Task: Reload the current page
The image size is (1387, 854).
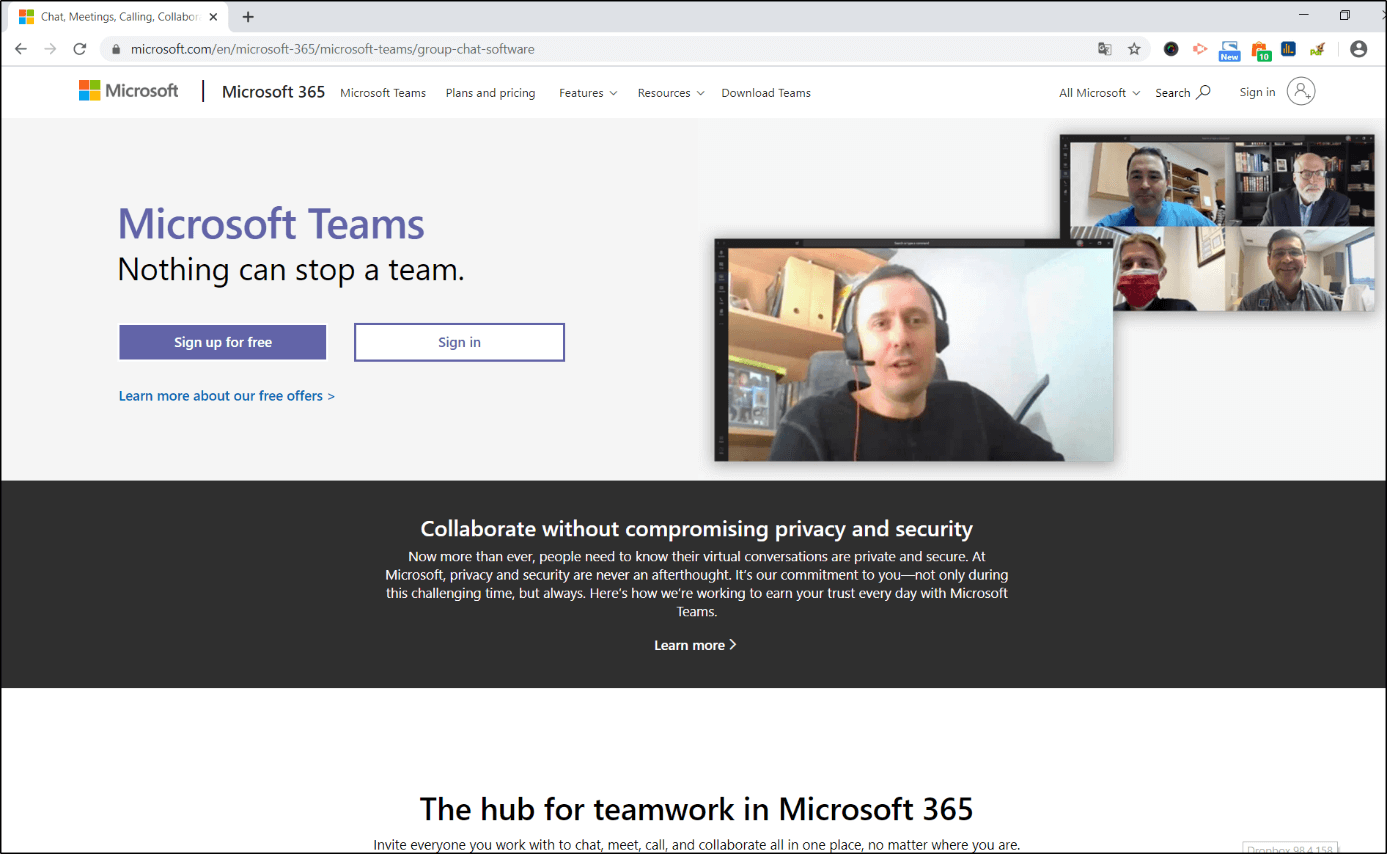Action: [80, 49]
